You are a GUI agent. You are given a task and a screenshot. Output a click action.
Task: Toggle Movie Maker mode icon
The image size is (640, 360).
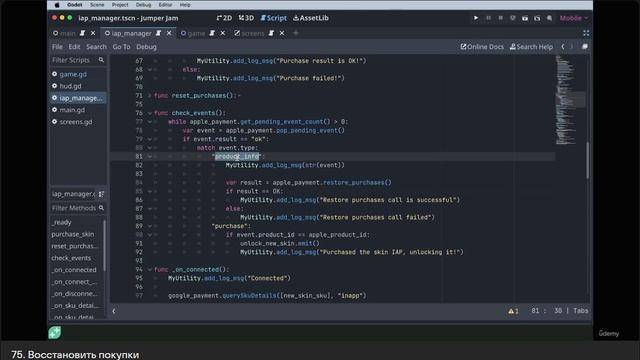coord(549,18)
